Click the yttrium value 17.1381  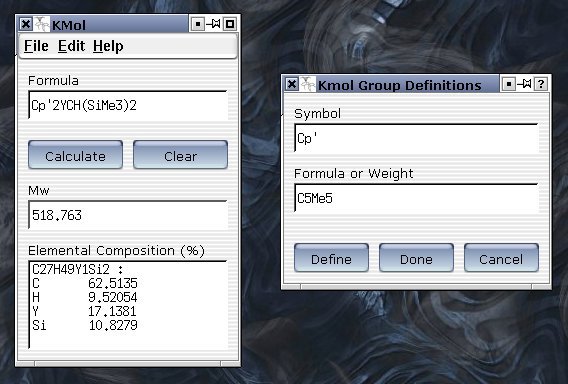[113, 311]
